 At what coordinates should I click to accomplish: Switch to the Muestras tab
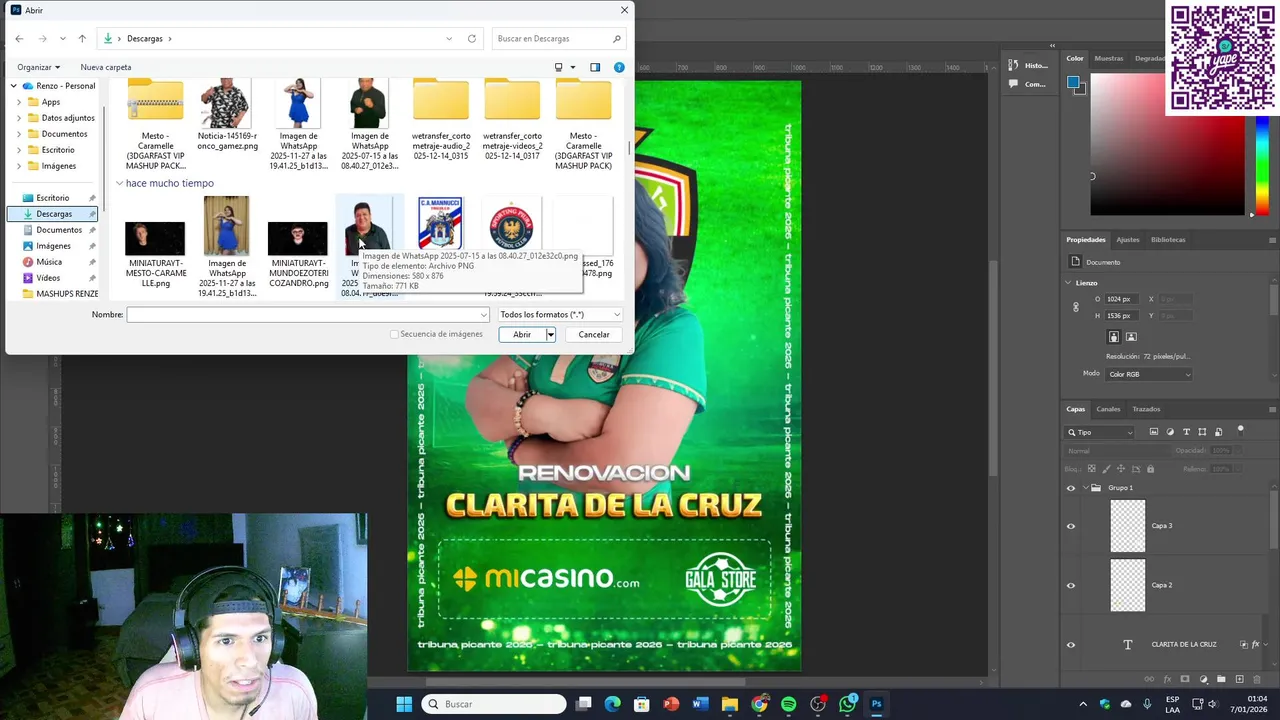(x=1108, y=58)
